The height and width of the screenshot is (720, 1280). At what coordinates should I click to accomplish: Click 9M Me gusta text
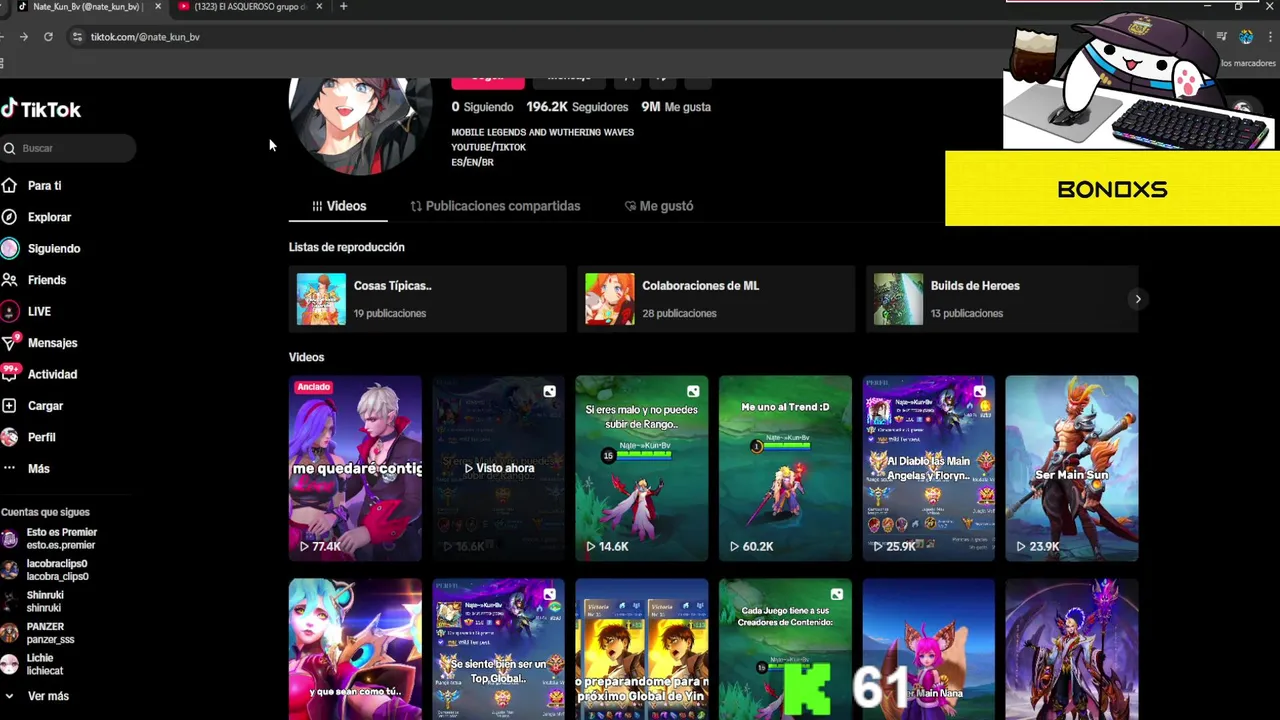(676, 107)
